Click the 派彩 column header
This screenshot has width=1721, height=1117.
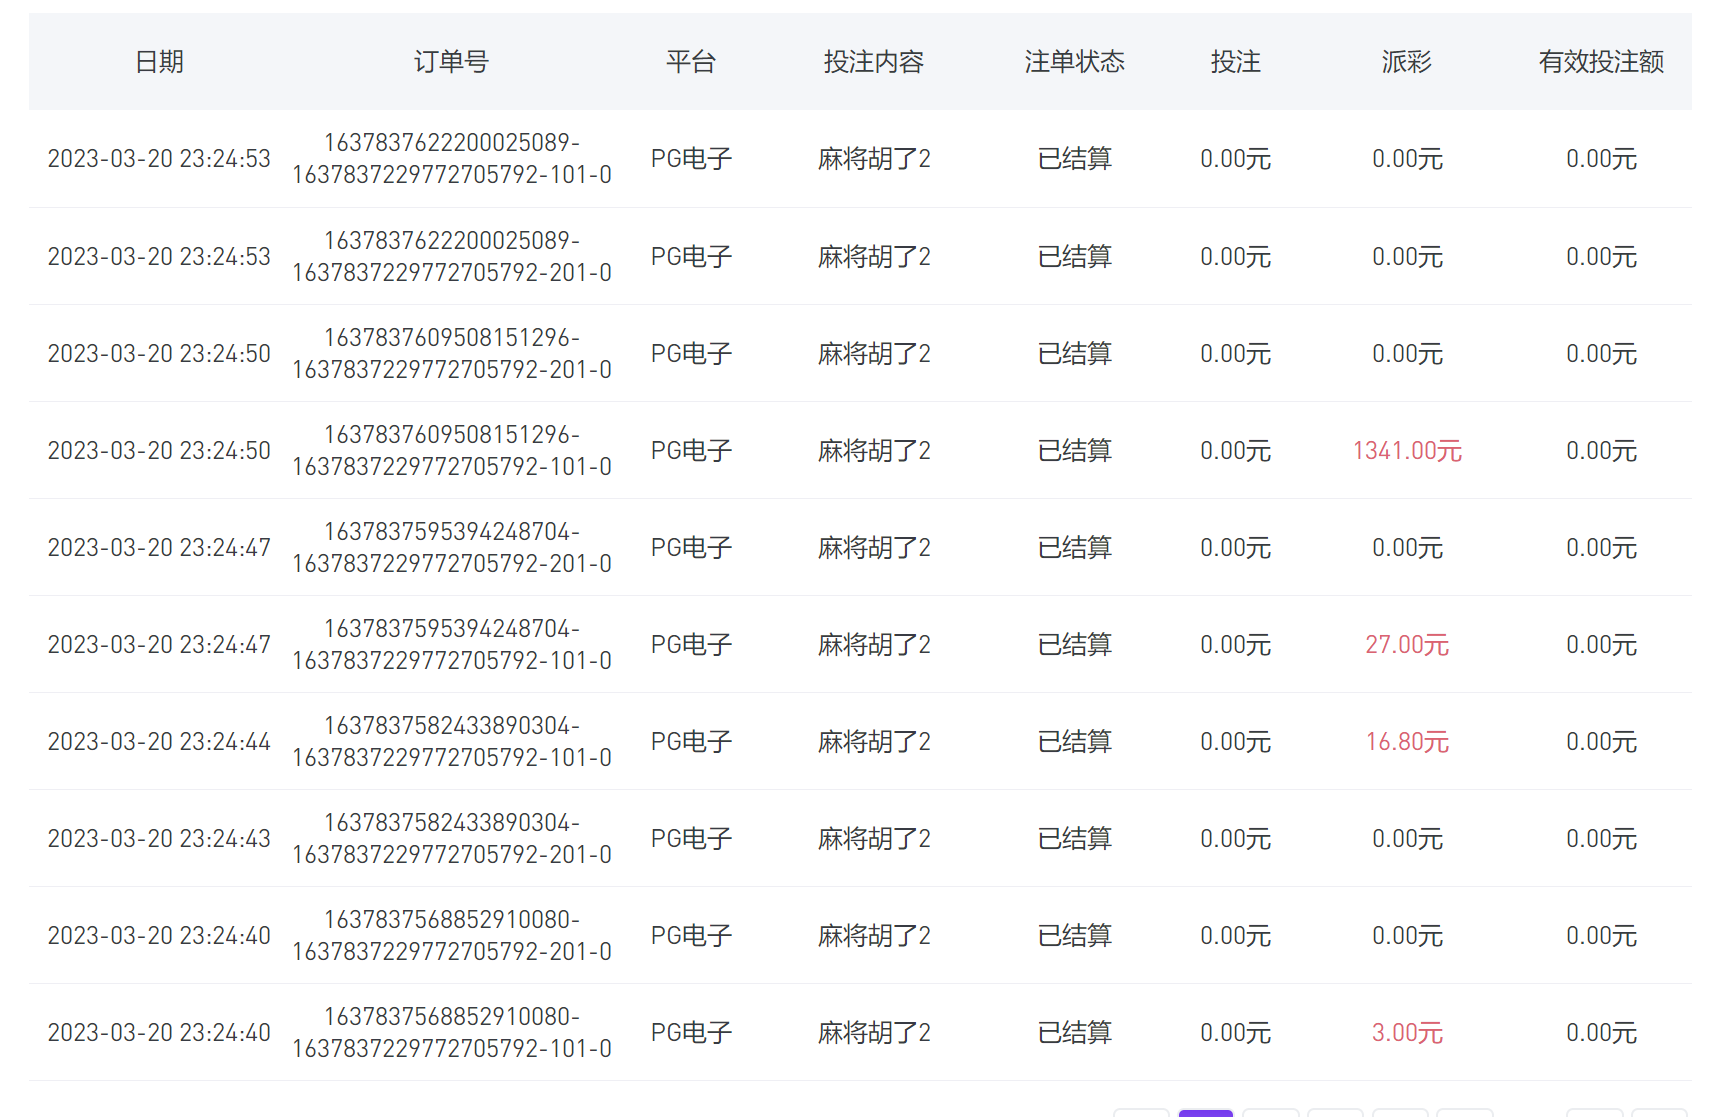[x=1406, y=62]
